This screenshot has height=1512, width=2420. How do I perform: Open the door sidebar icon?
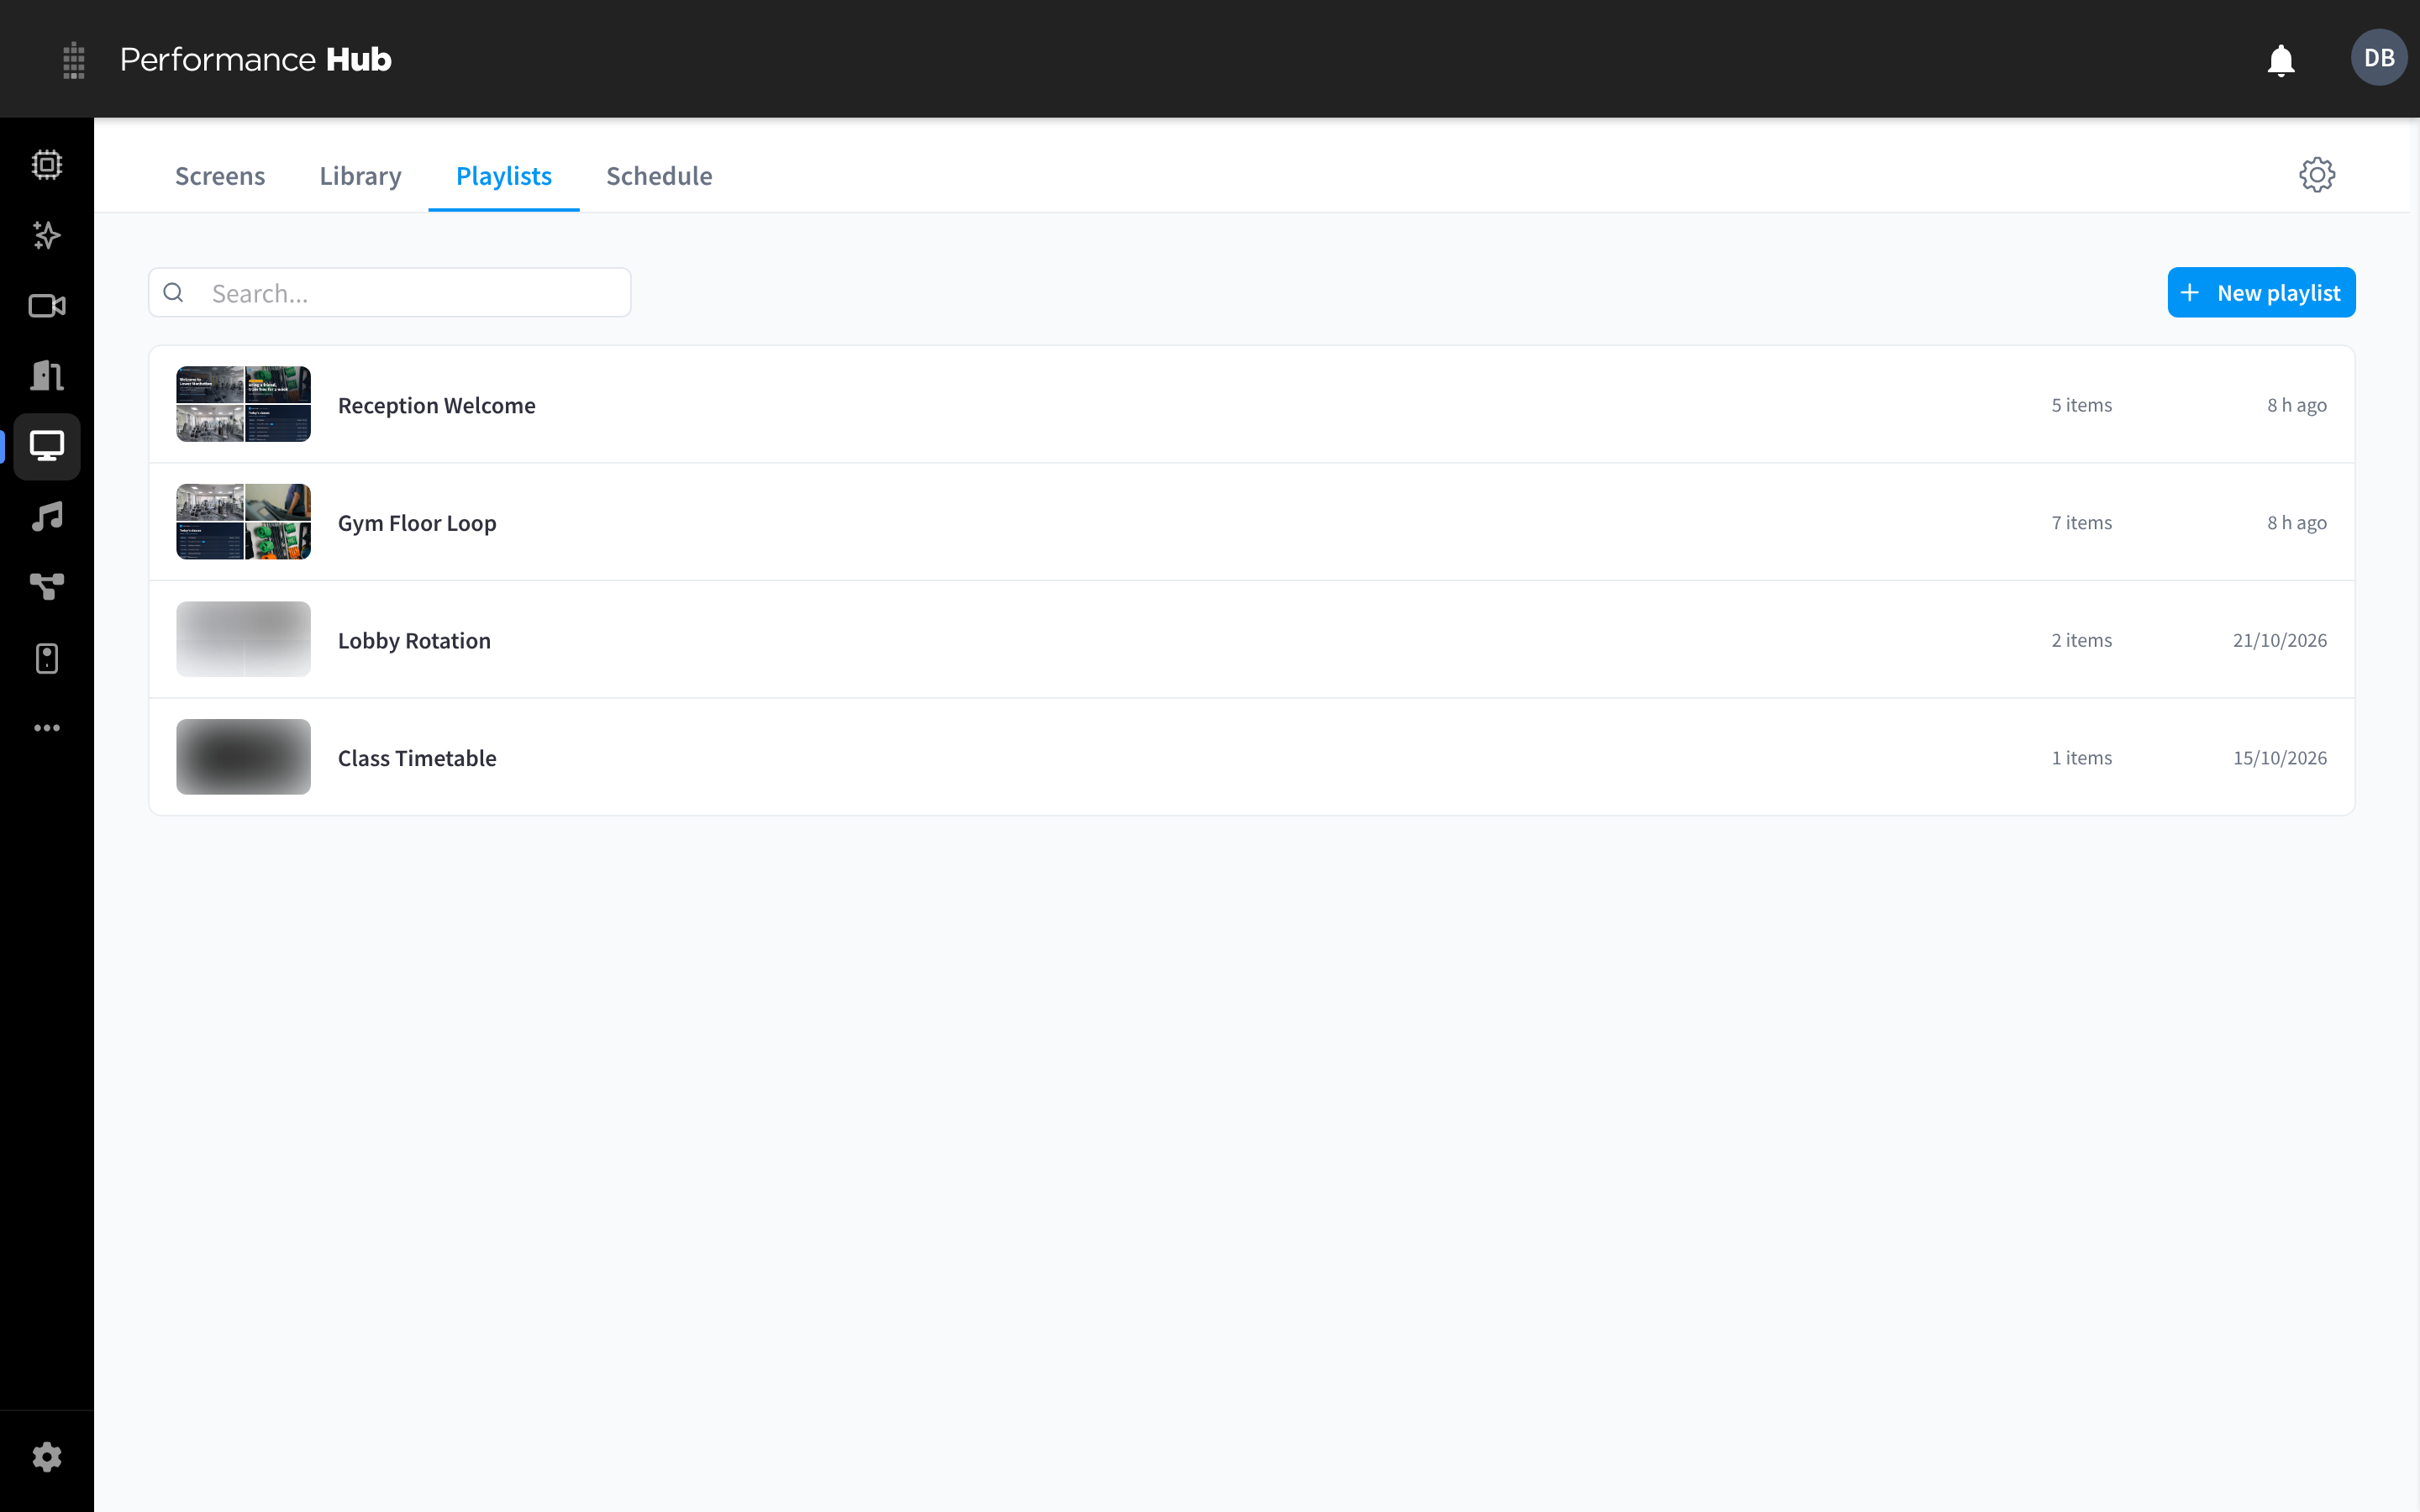pyautogui.click(x=47, y=376)
